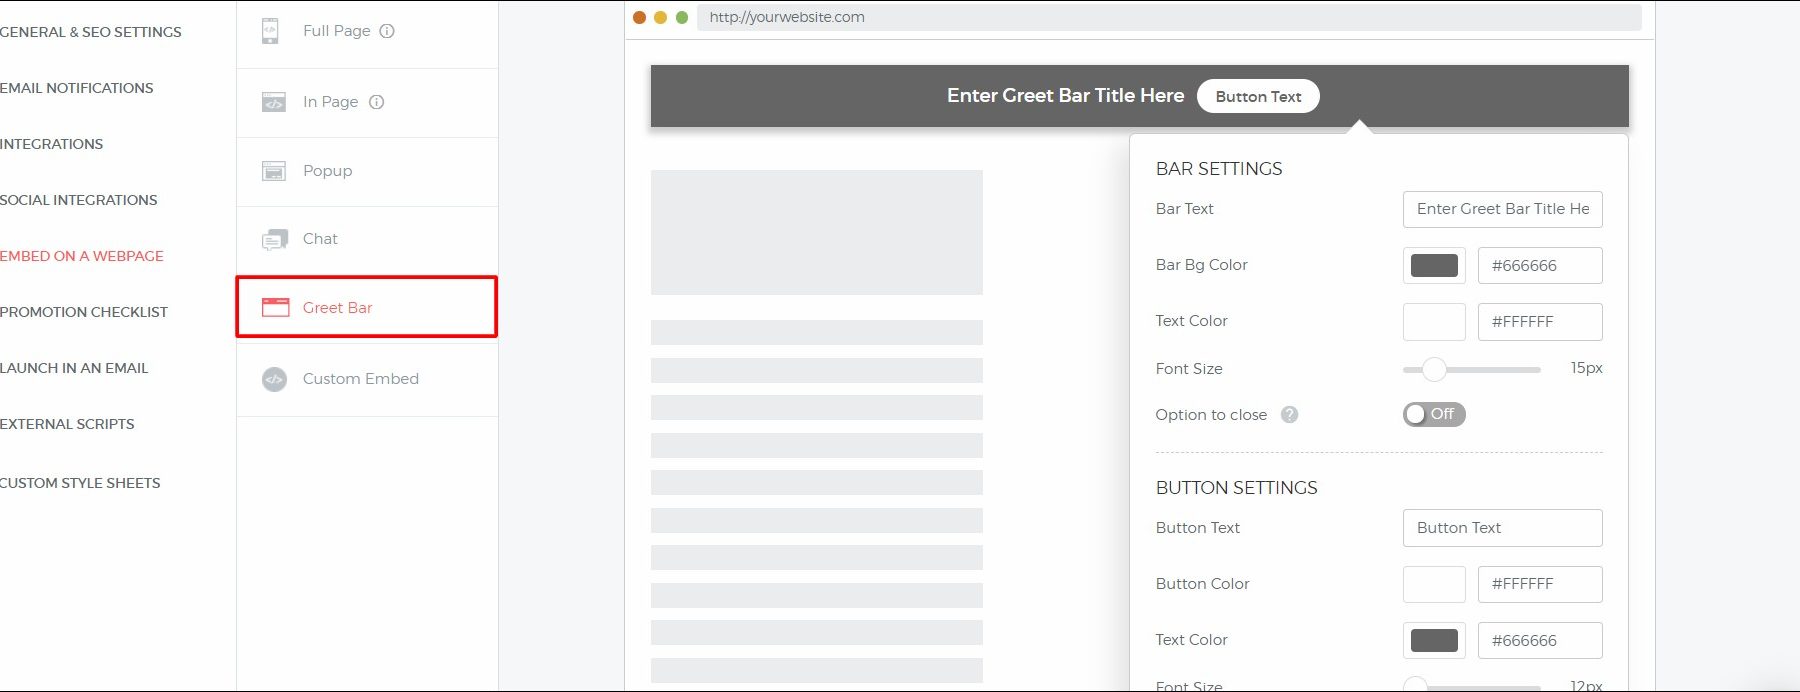This screenshot has width=1800, height=692.
Task: Click the button Text Color hex field
Action: pyautogui.click(x=1539, y=641)
